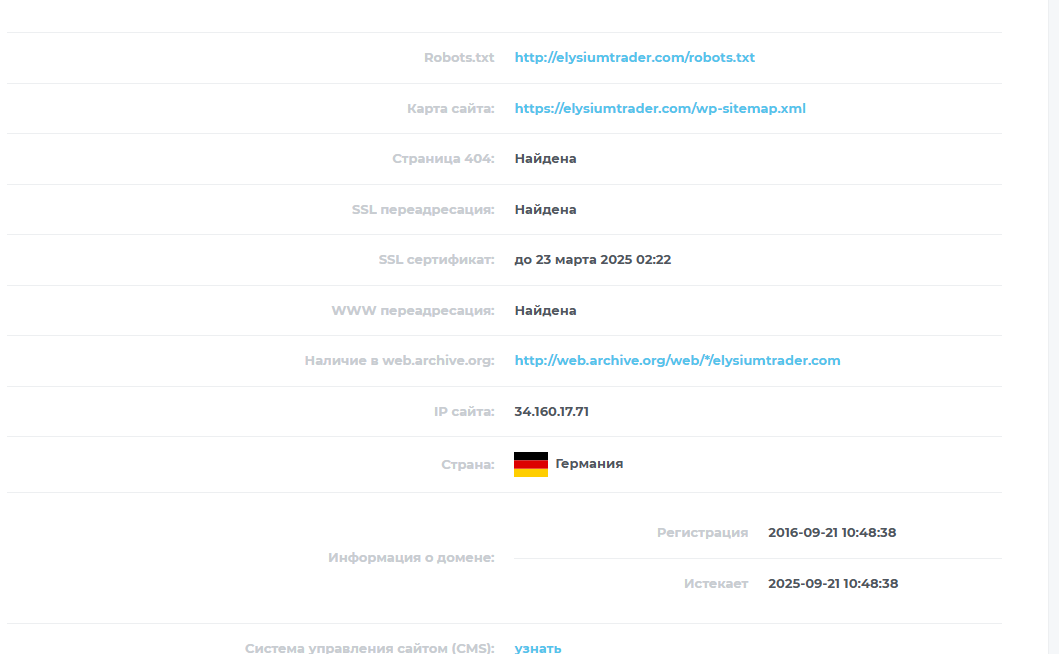Image resolution: width=1059 pixels, height=654 pixels.
Task: Open the elysiumtrader.com robots.txt link
Action: point(634,57)
